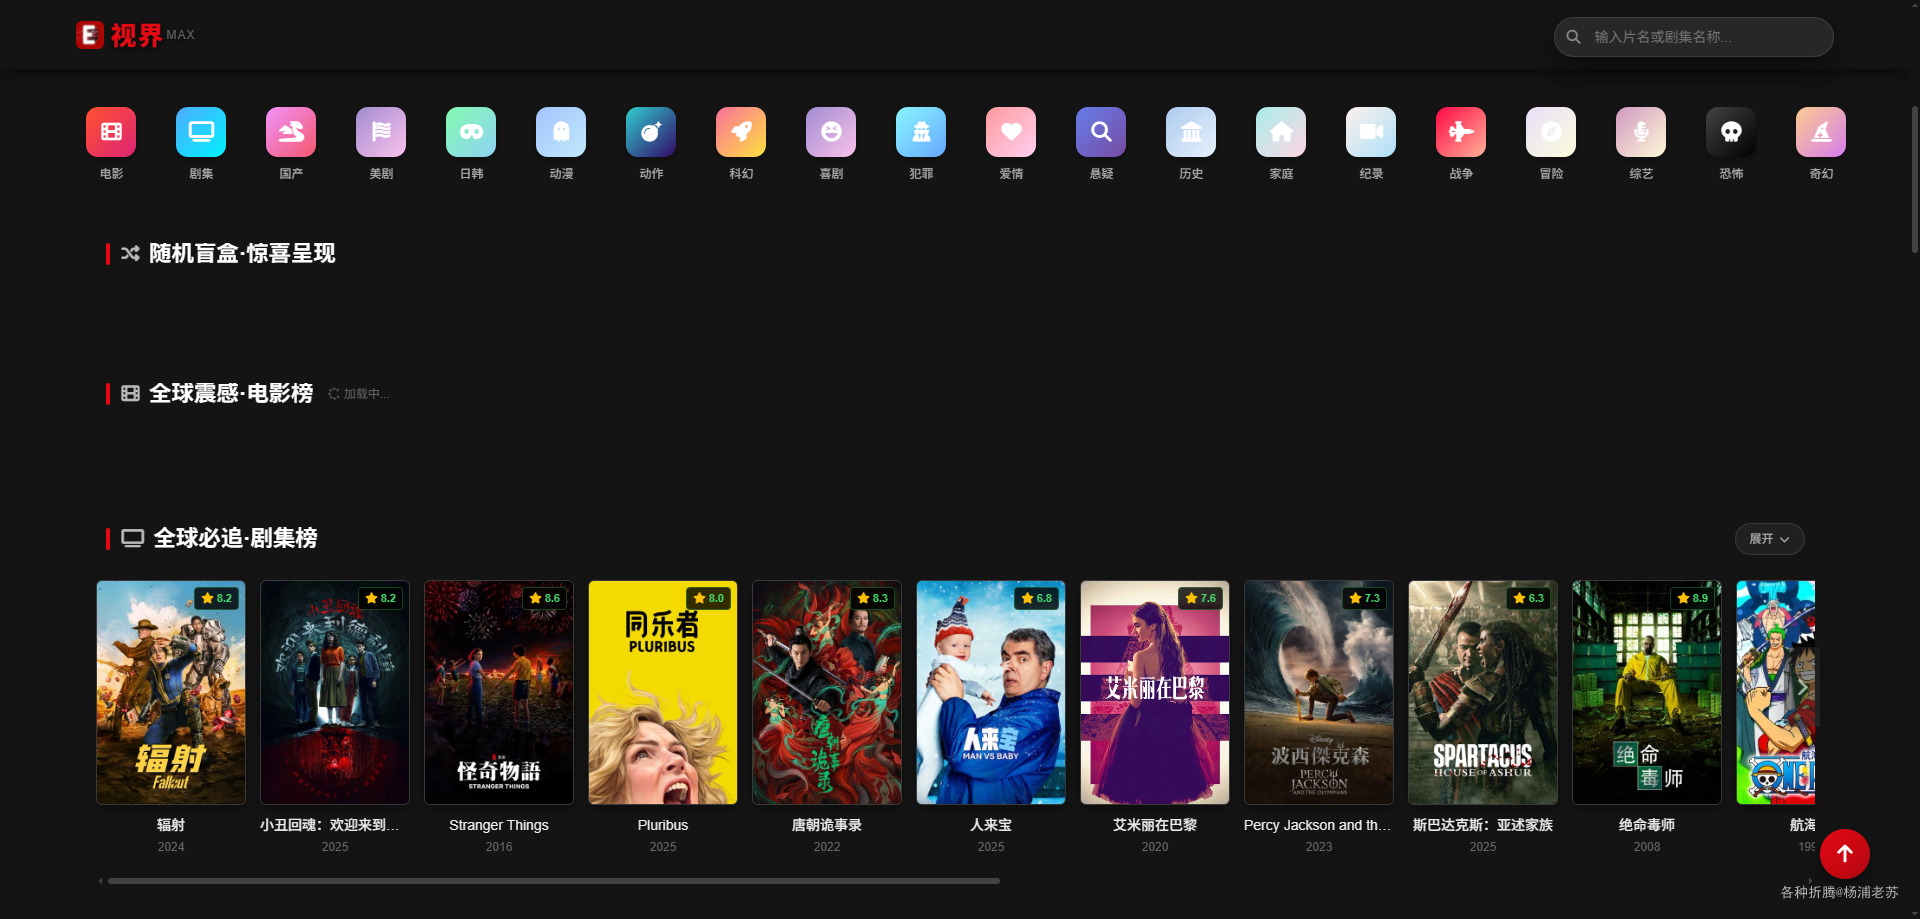
Task: Click the 8.9 rating badge on 绝命毒师
Action: coord(1692,598)
